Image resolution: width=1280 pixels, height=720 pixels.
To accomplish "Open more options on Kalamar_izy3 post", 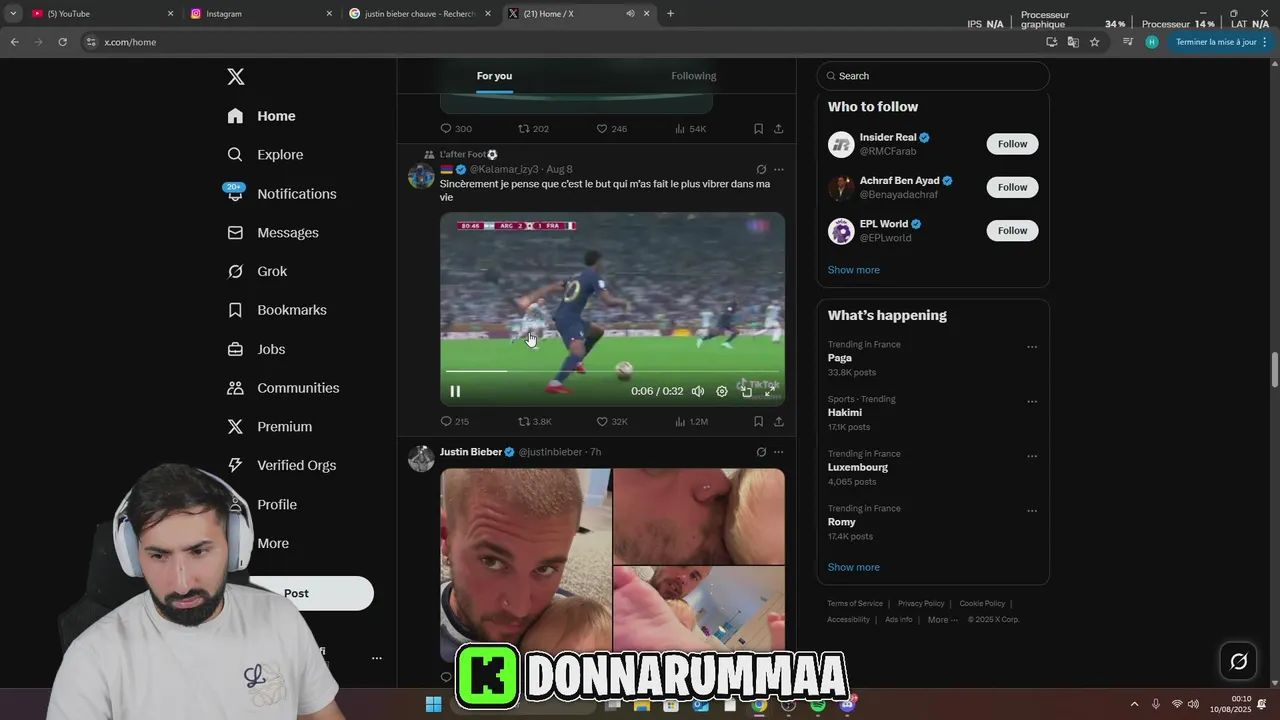I will coord(779,170).
